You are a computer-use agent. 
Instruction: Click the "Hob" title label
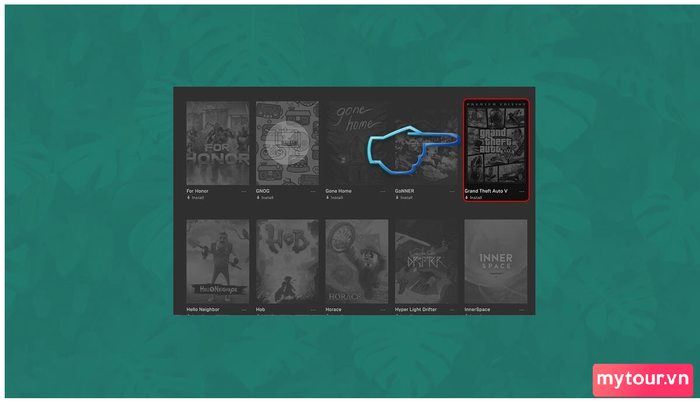click(x=260, y=309)
